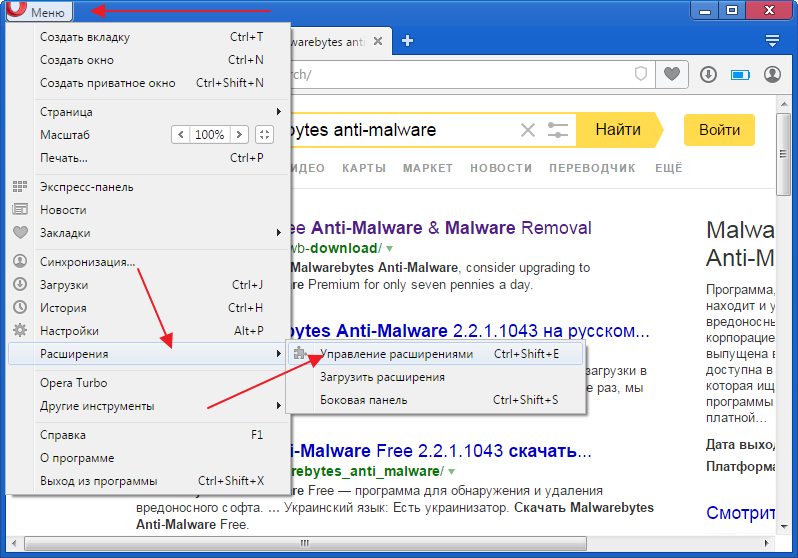Expand the Другие инструменты submenu
Image resolution: width=798 pixels, height=558 pixels.
[150, 406]
